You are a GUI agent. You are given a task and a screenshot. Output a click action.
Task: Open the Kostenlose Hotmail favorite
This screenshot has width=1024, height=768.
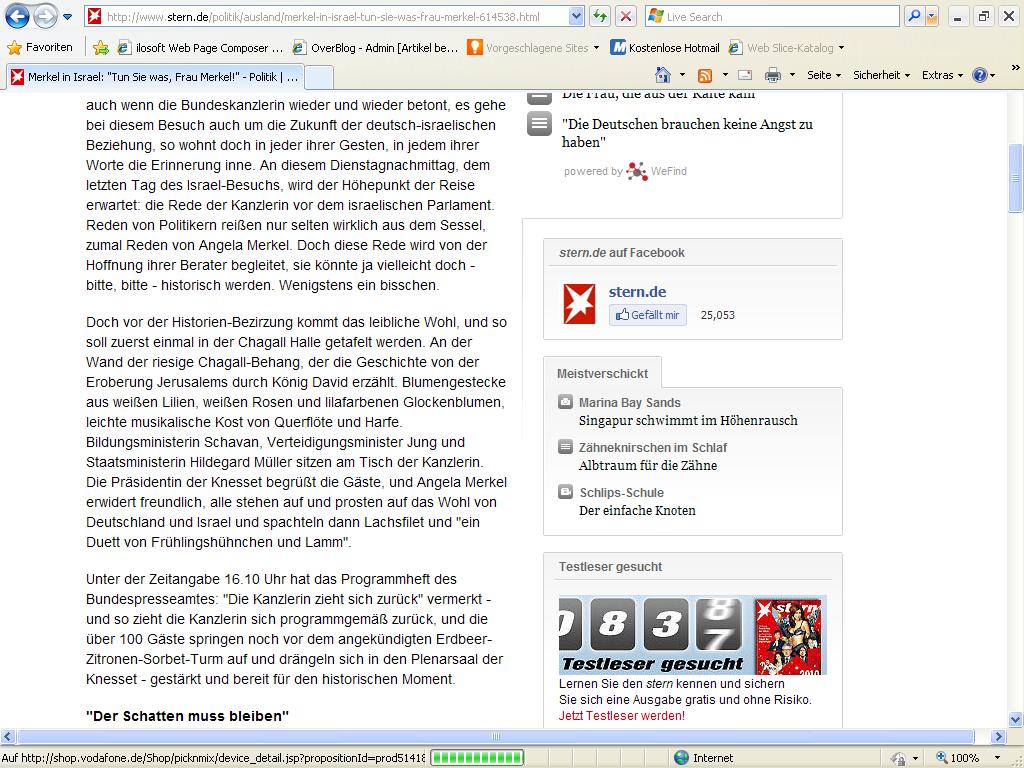tap(665, 48)
